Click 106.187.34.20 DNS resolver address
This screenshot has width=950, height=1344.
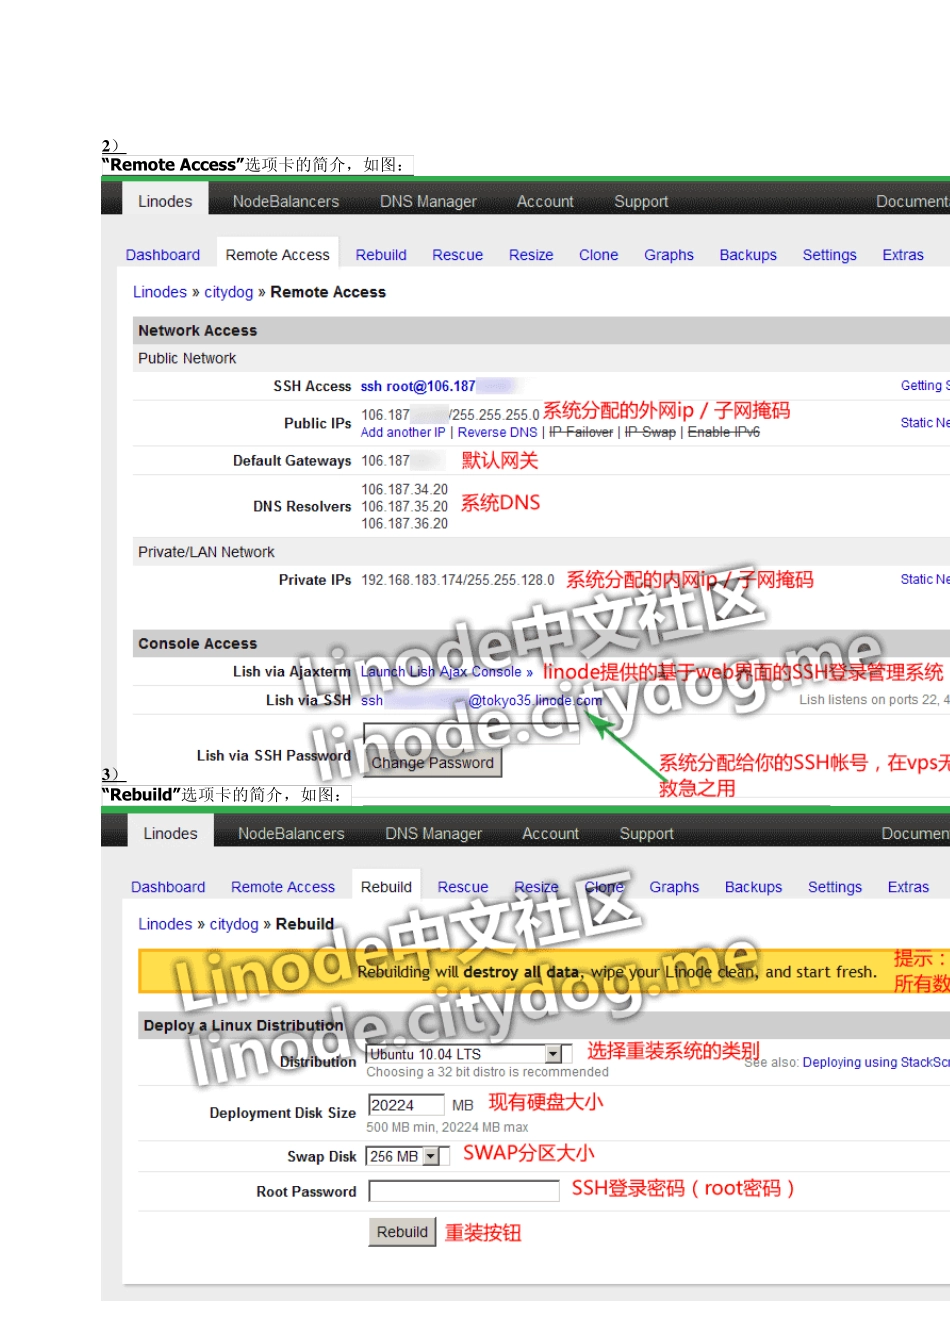pyautogui.click(x=404, y=489)
